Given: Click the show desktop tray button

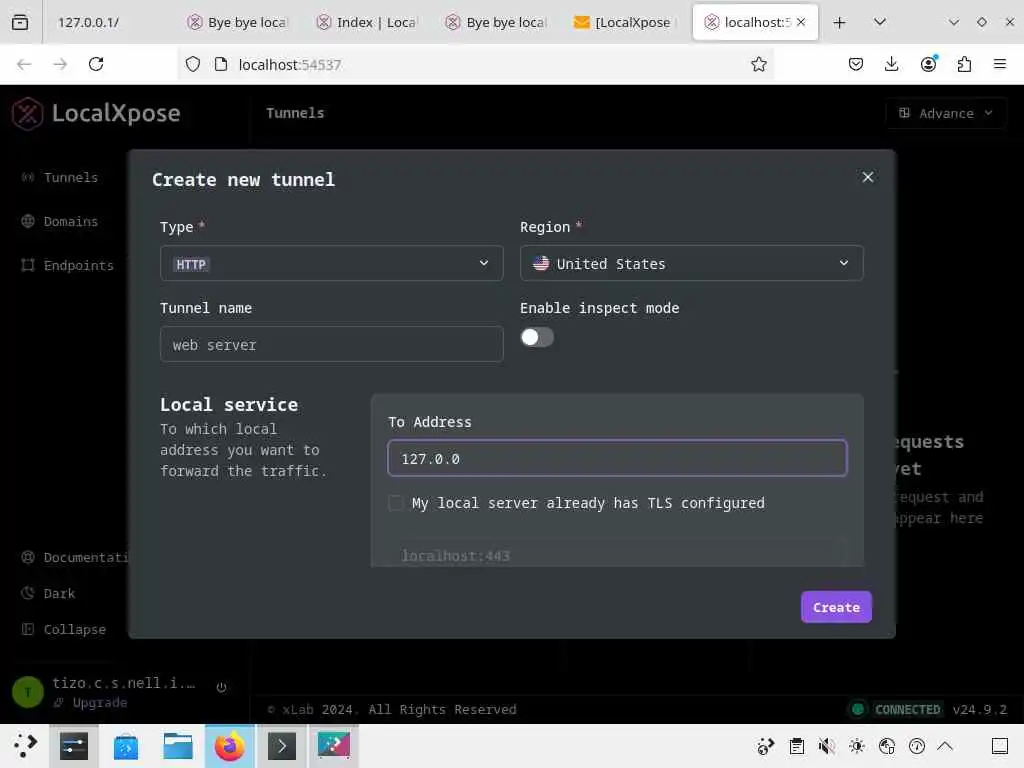Looking at the screenshot, I should (1000, 746).
